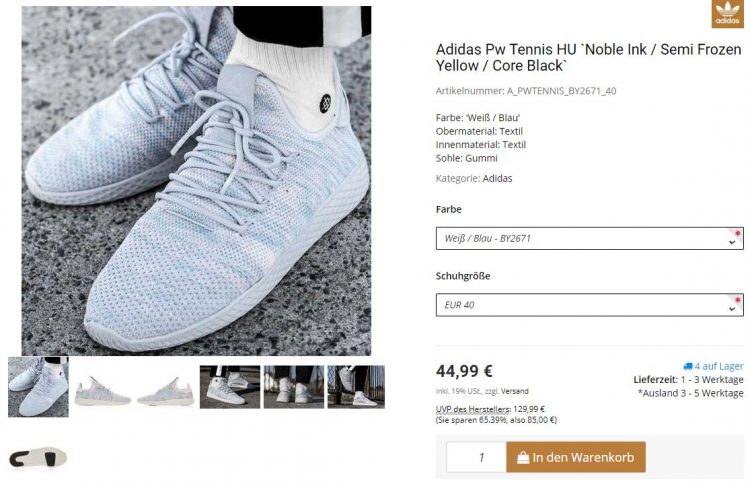
Task: Select the side-view shoe thumbnail facing right
Action: click(102, 391)
